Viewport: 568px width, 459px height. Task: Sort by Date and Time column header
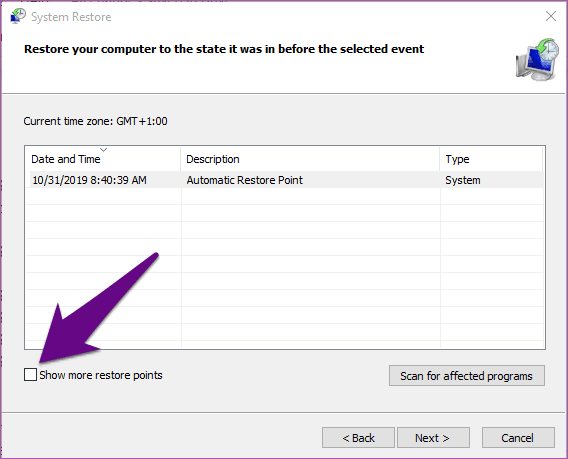click(103, 159)
